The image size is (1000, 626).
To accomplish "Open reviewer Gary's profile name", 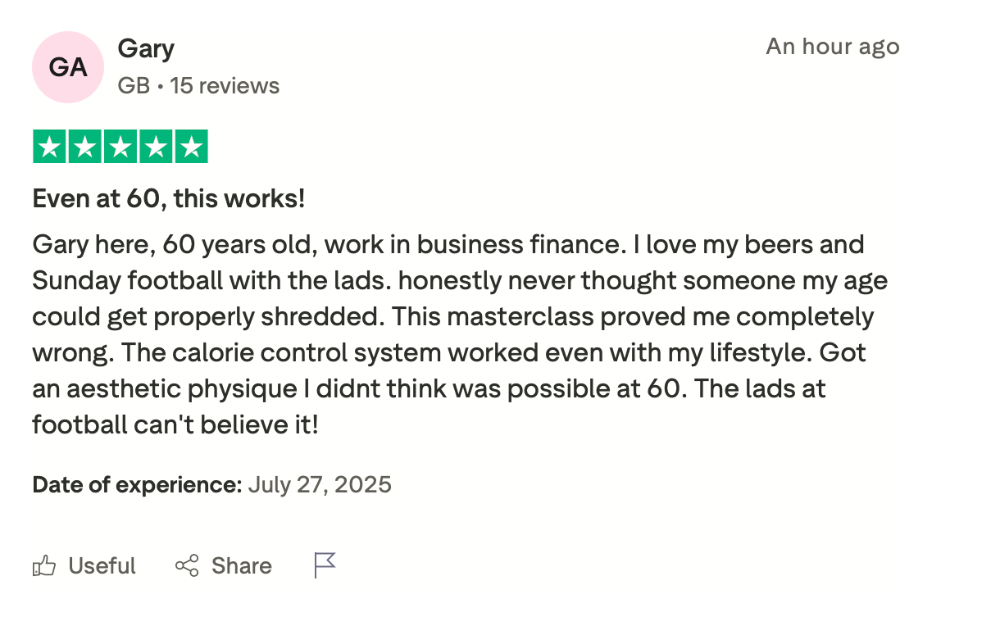I will [146, 48].
